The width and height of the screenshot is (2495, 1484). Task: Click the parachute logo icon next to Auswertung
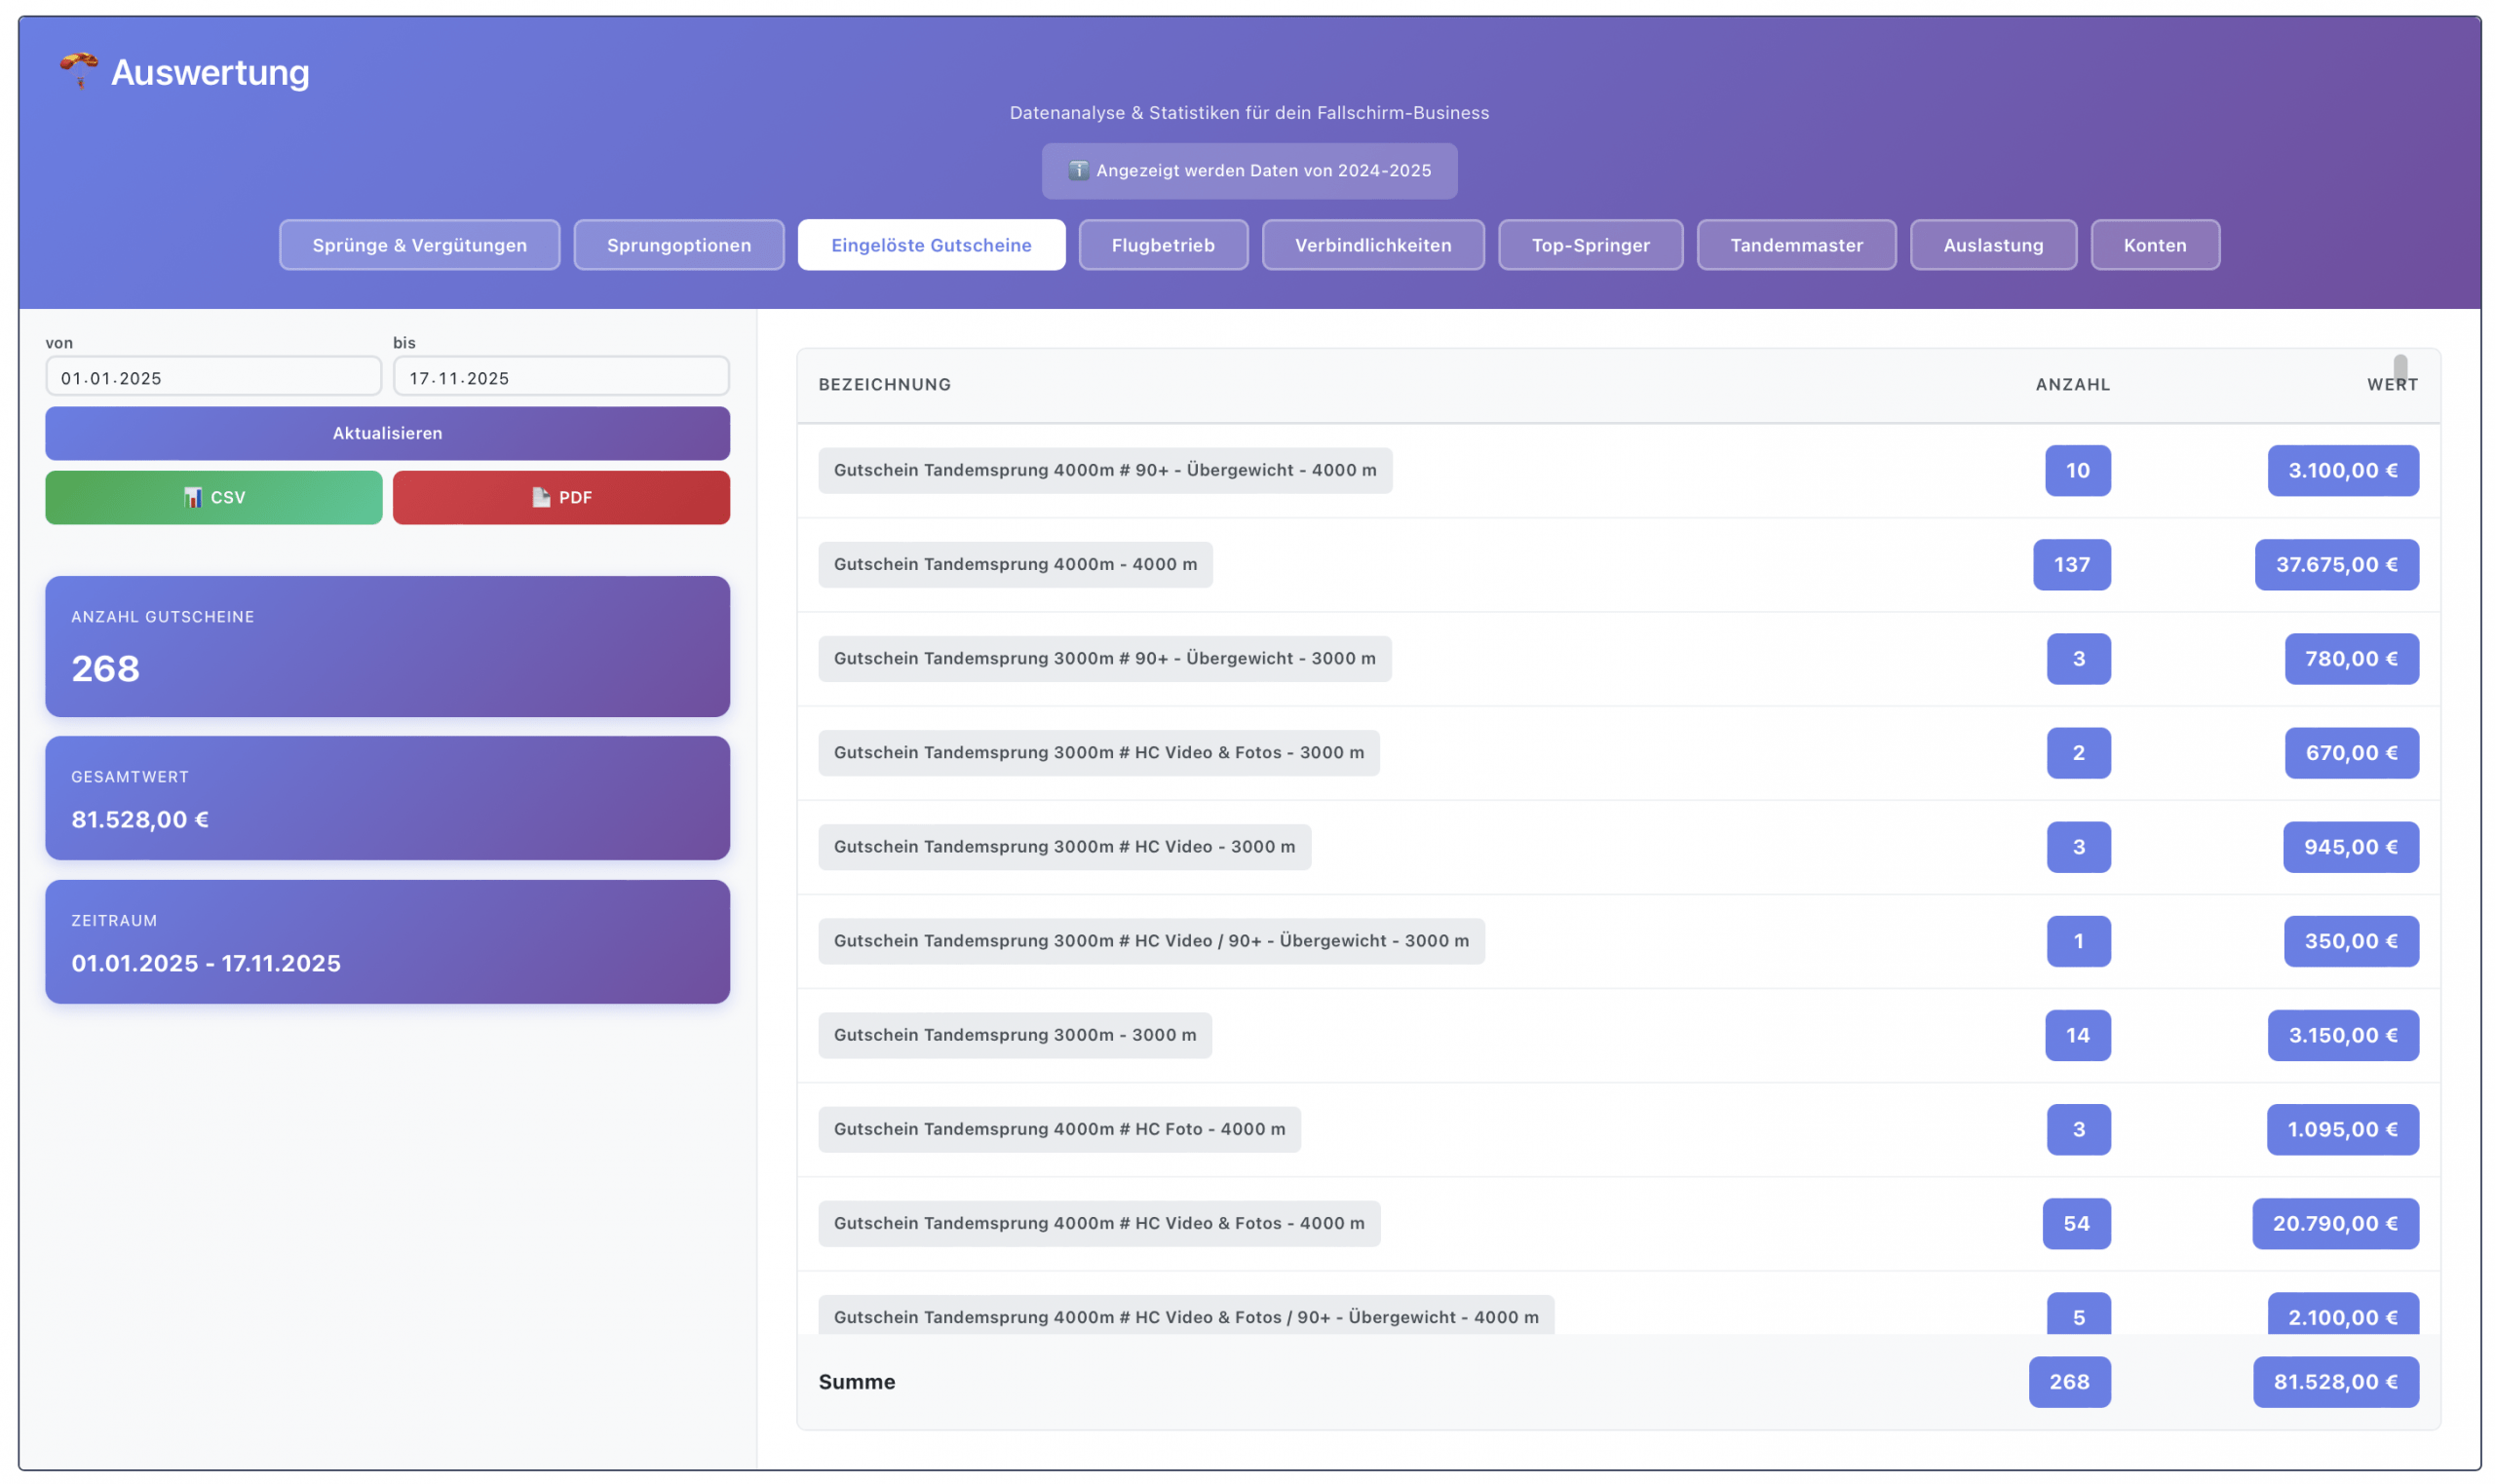click(78, 70)
